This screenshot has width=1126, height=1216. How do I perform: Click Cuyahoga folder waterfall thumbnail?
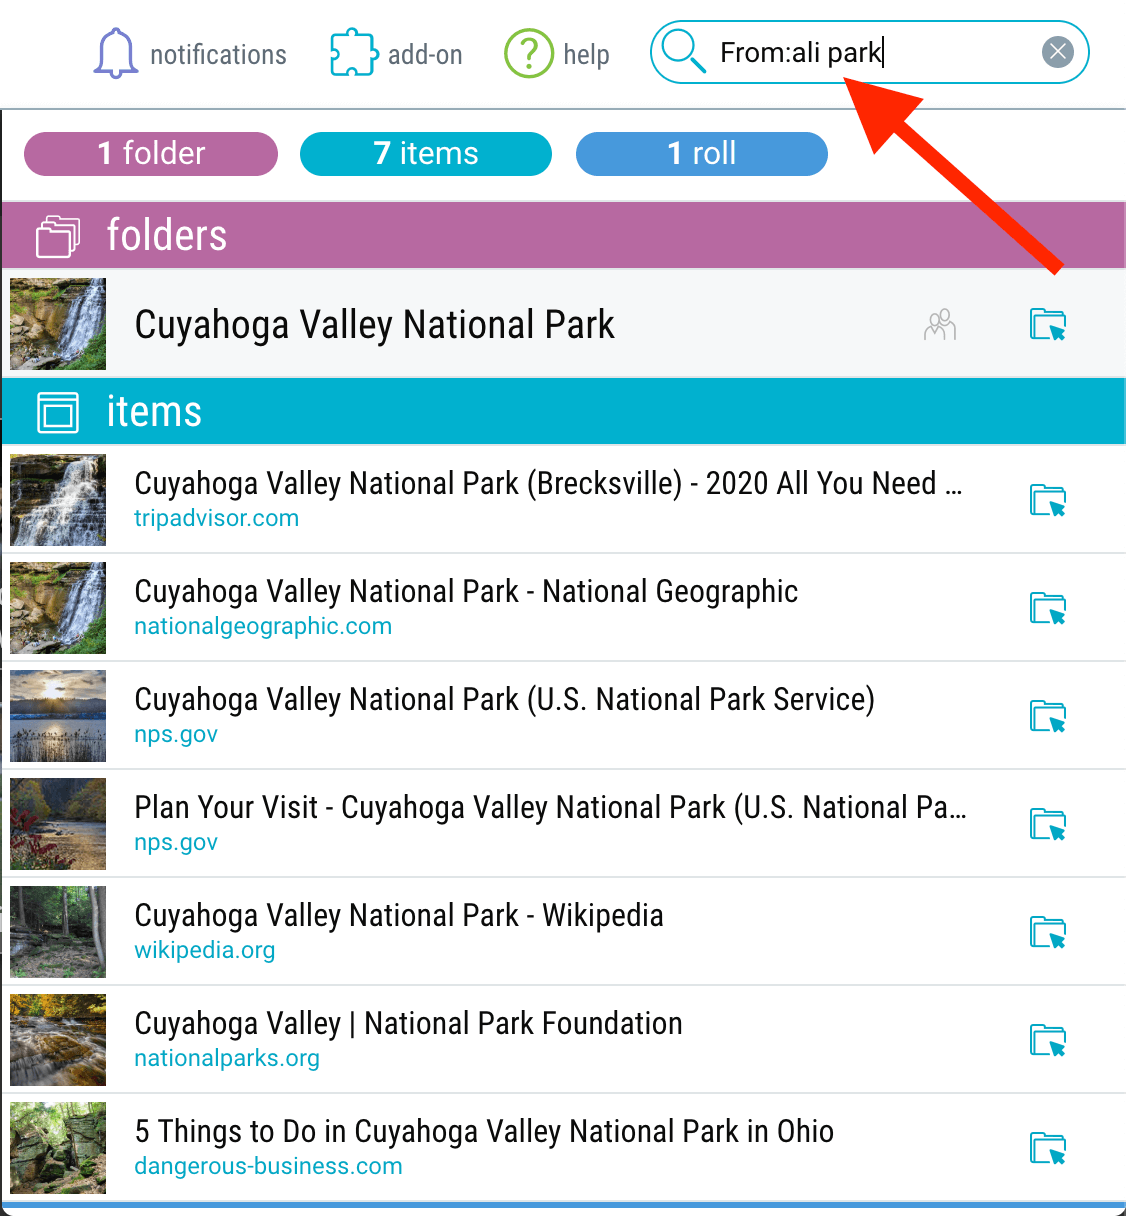coord(58,324)
